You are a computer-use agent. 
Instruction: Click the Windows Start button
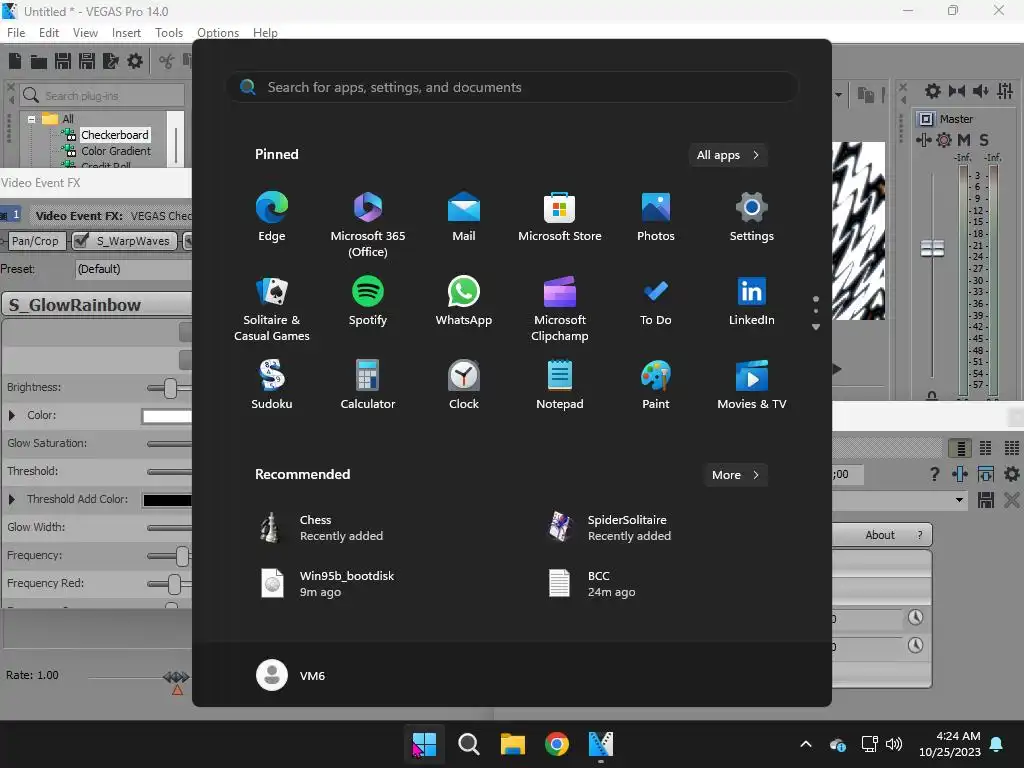[424, 744]
